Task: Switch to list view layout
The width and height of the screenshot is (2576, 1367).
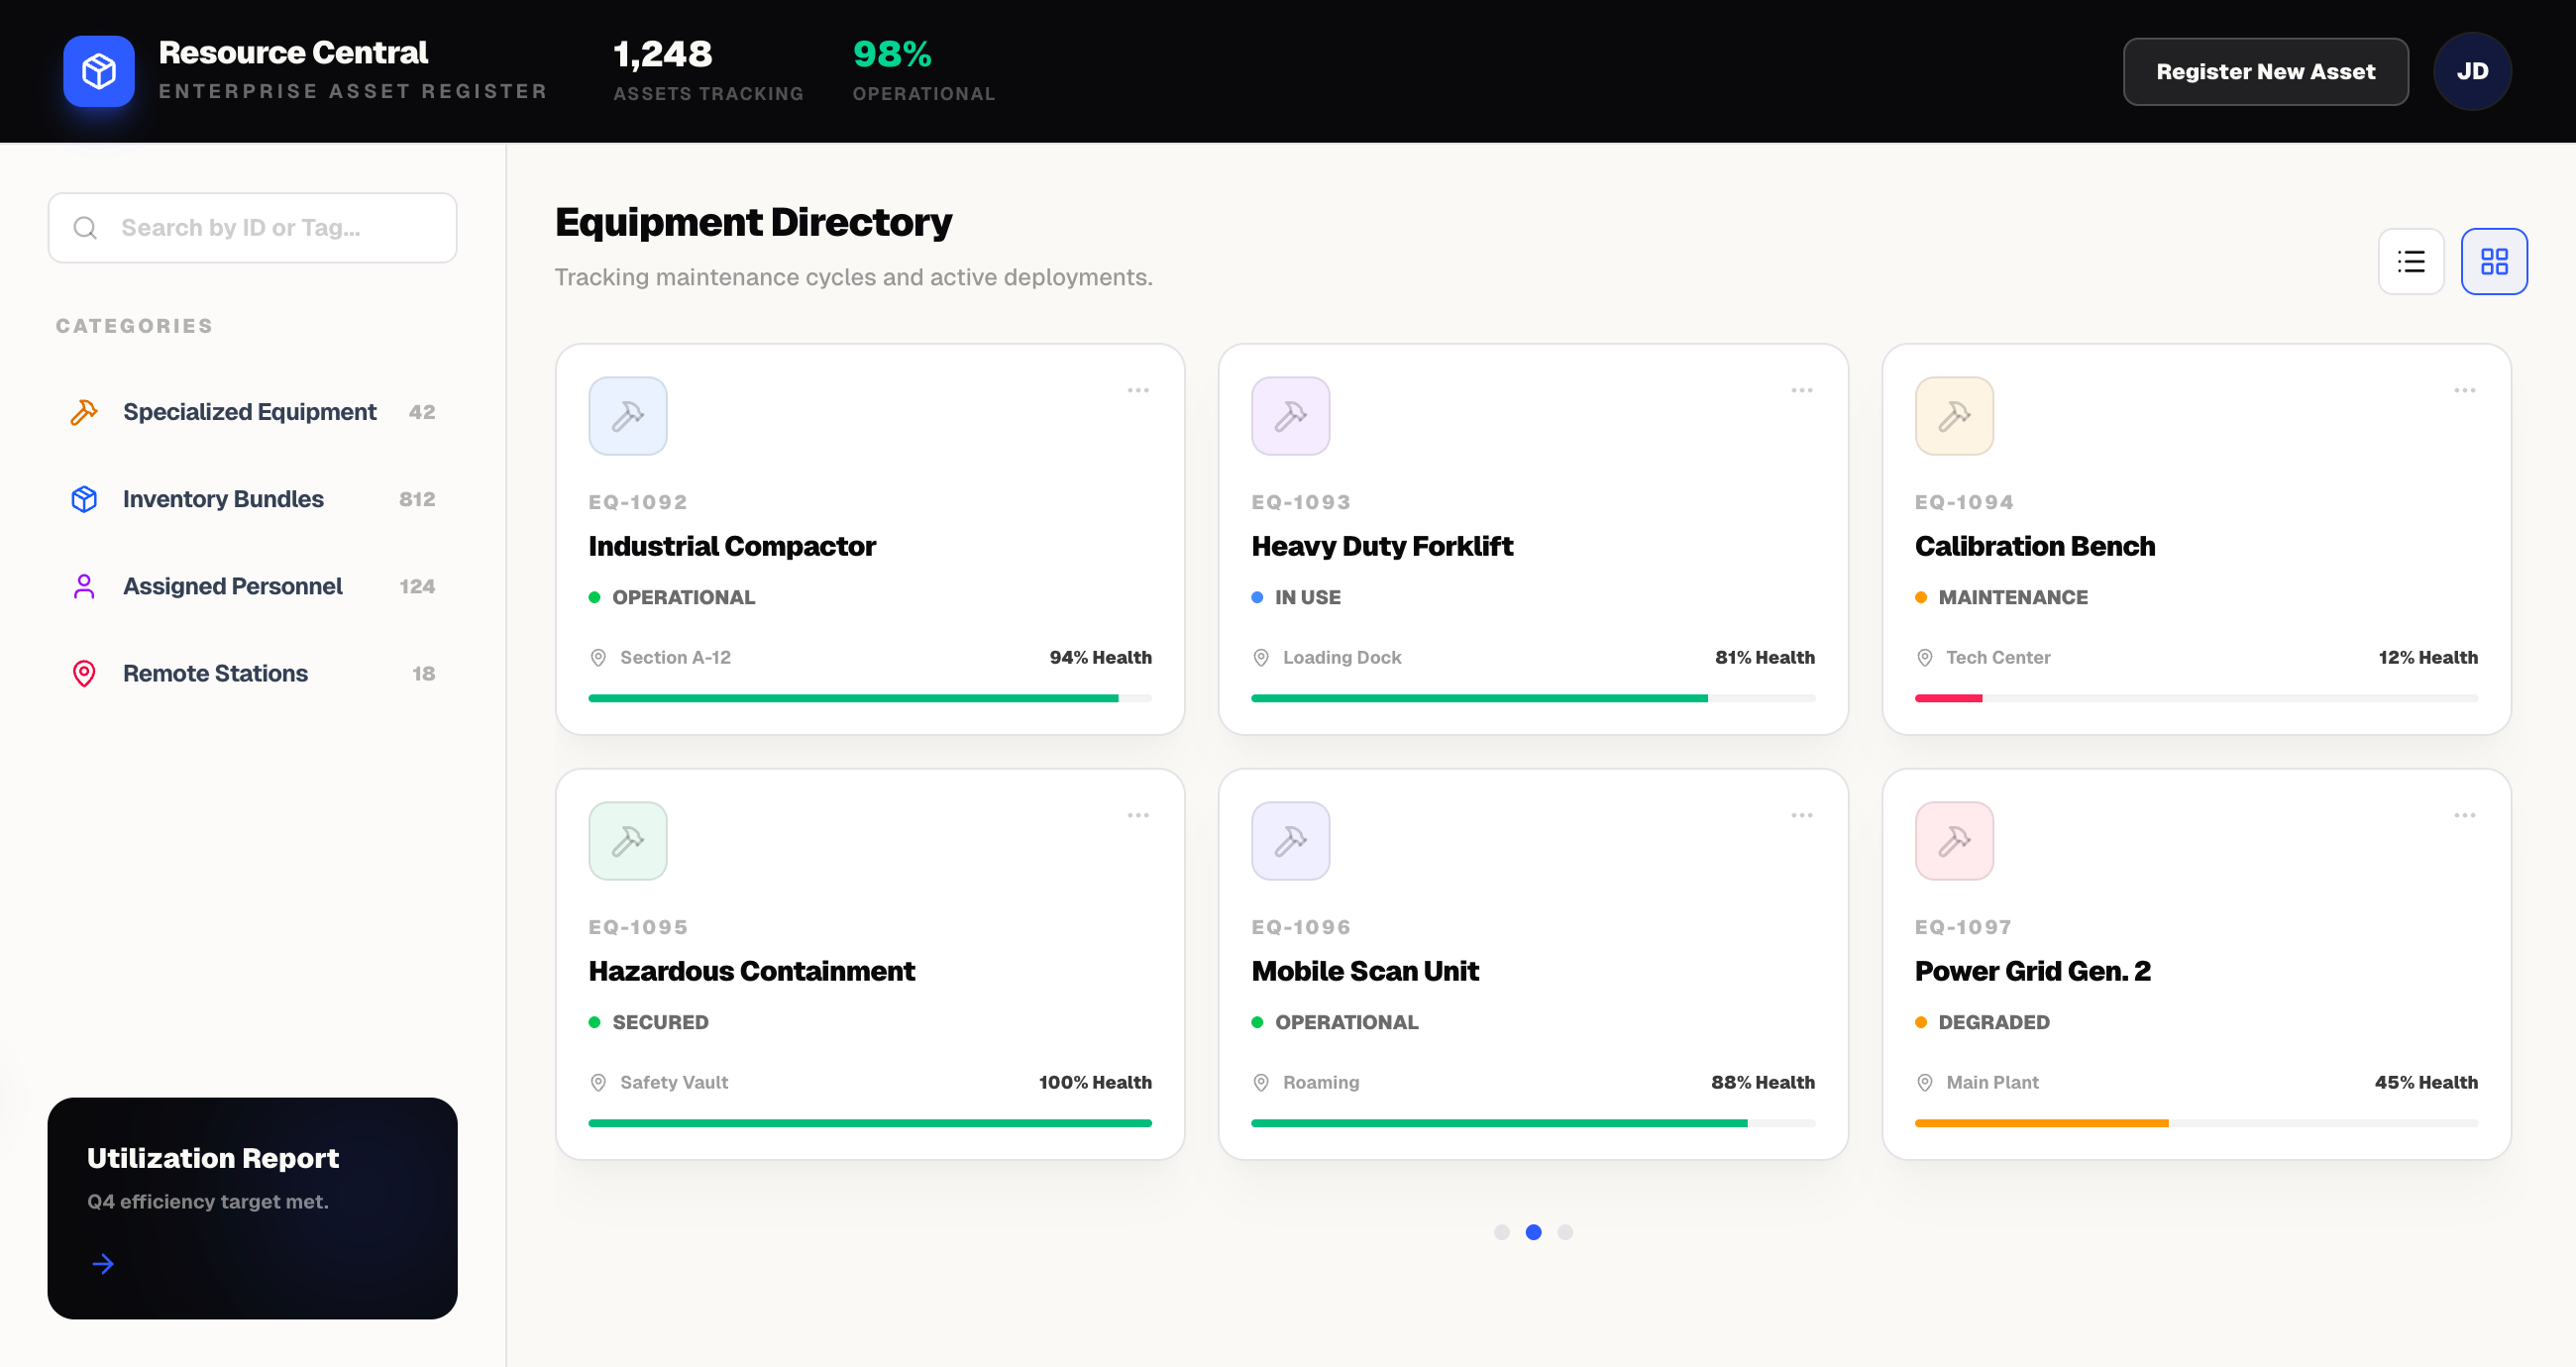Action: click(2410, 261)
